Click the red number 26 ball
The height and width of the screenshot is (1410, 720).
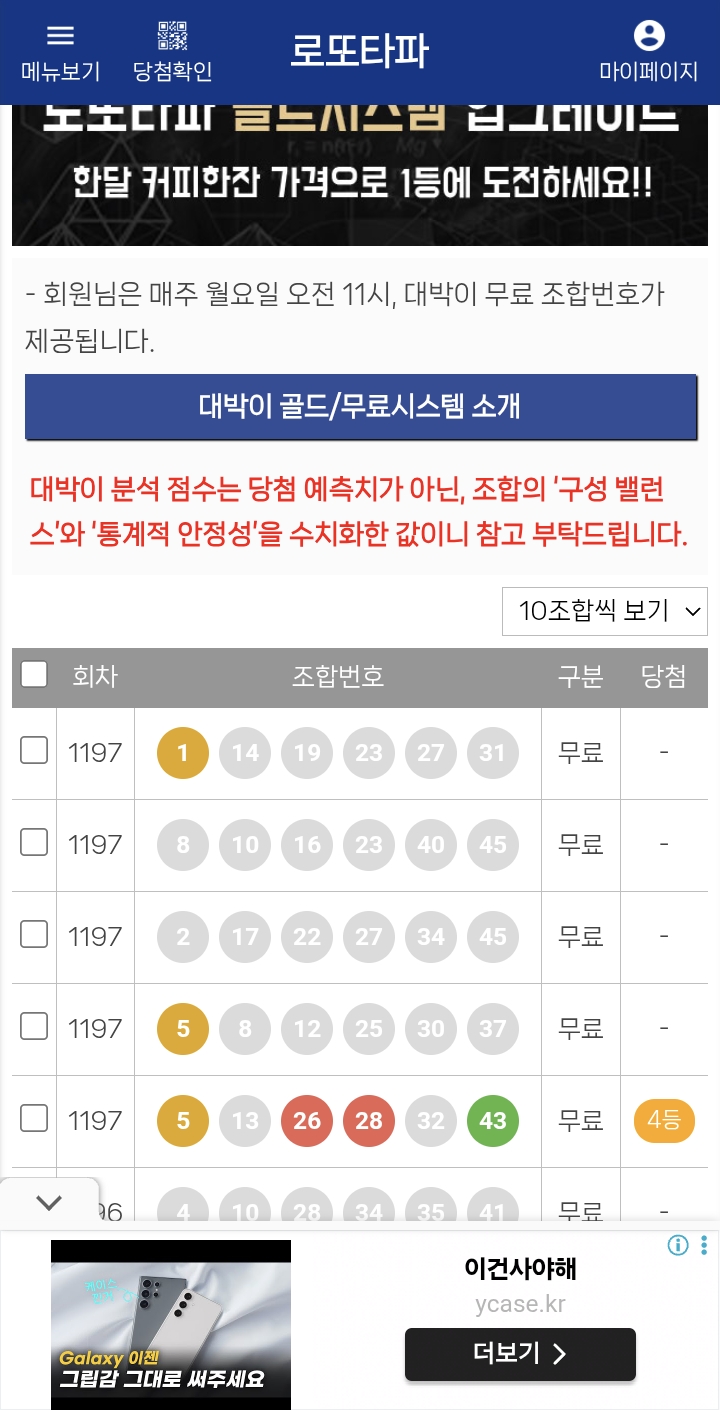click(x=307, y=1121)
